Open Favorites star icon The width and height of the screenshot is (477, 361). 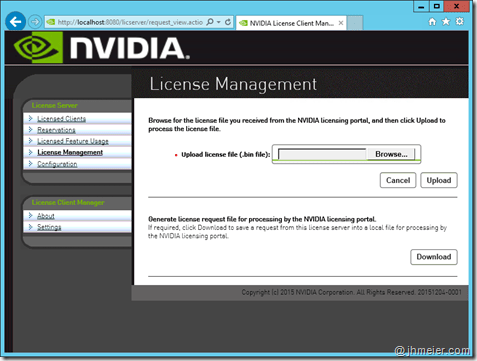(446, 22)
